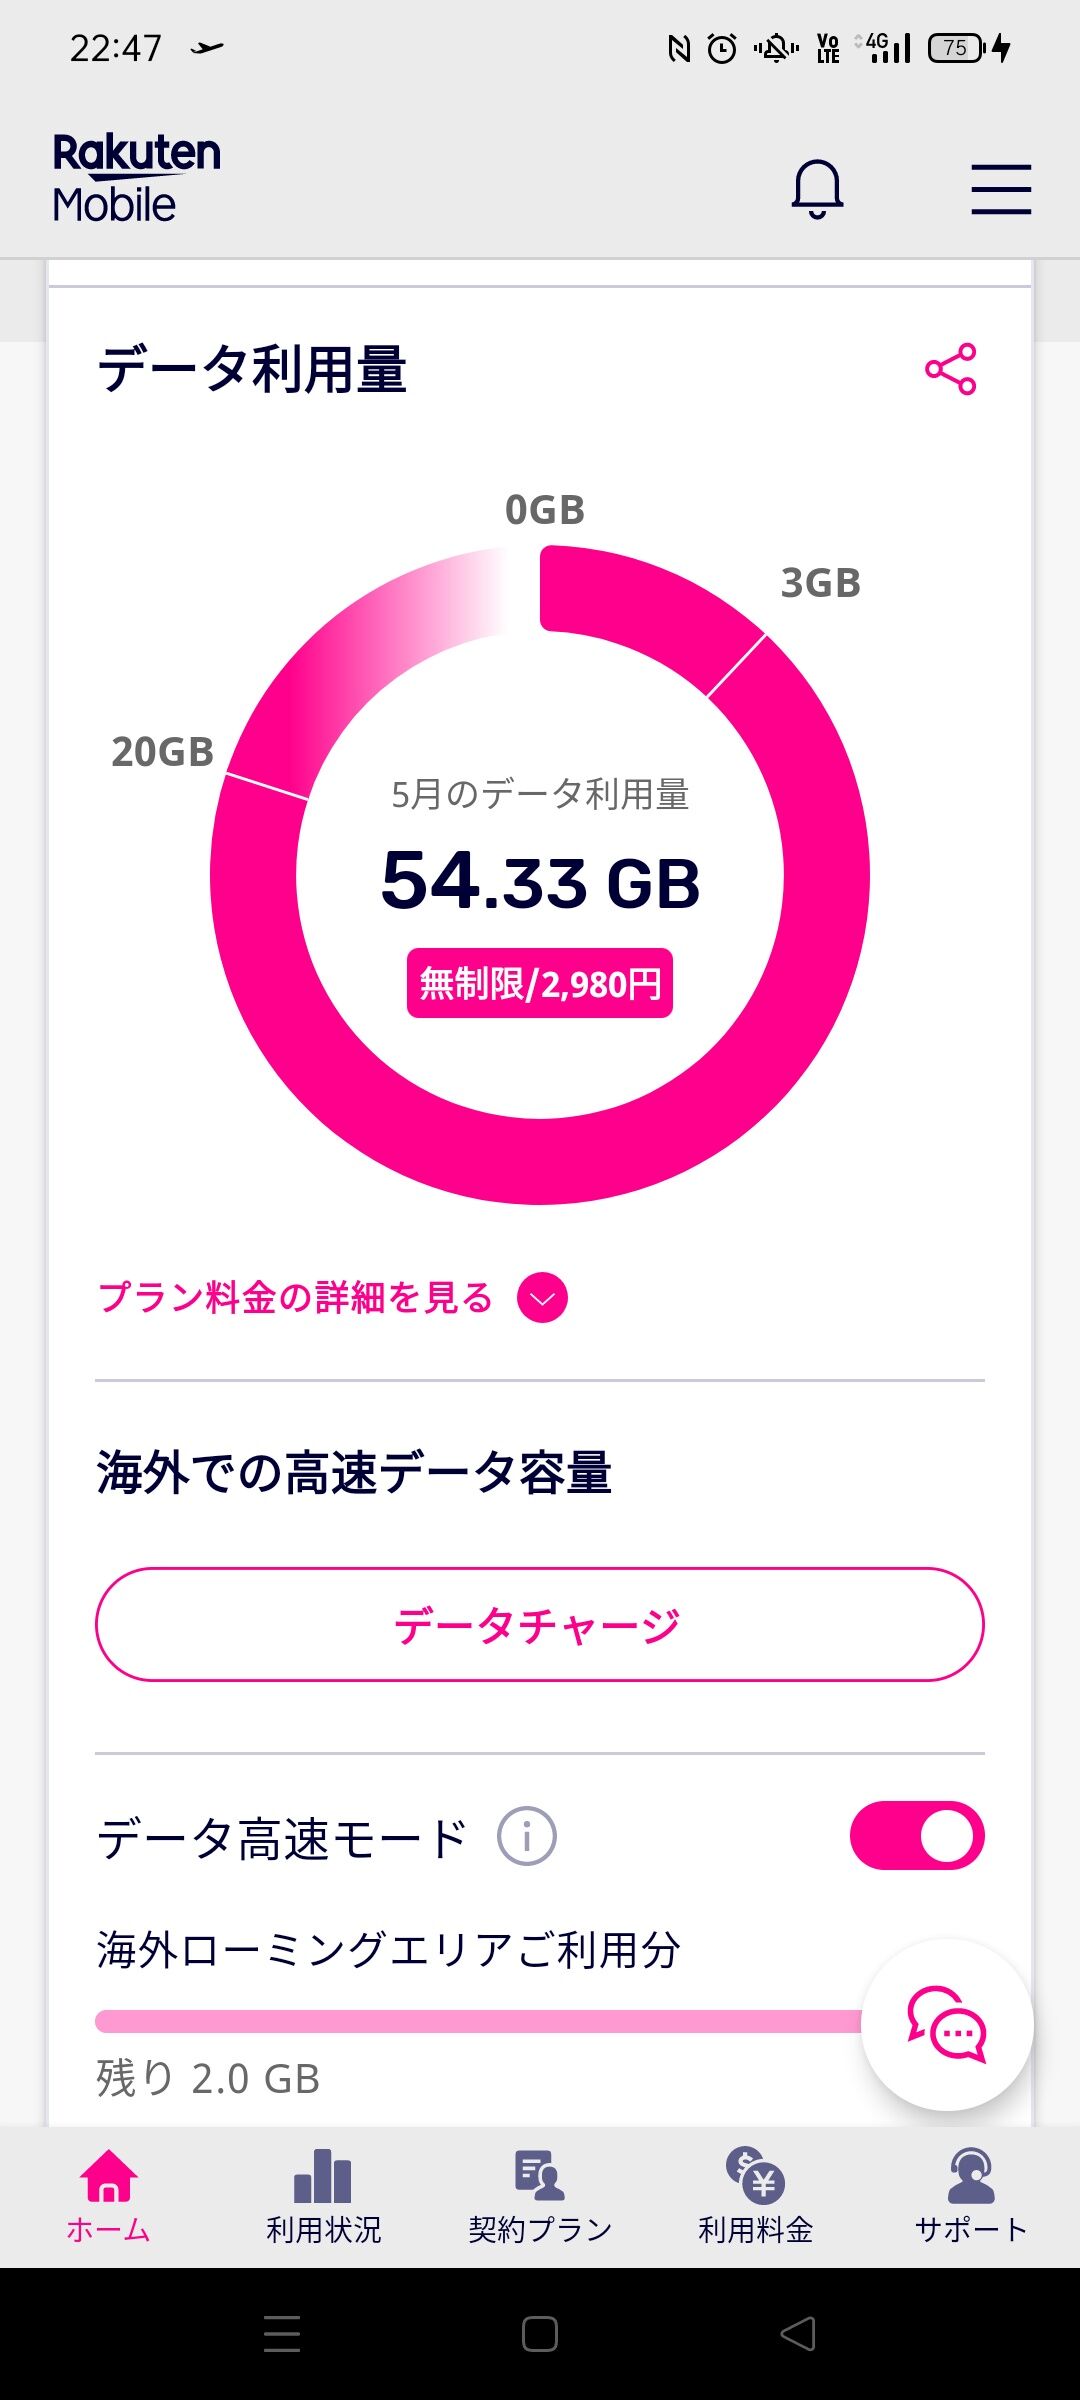Open the notifications bell
The image size is (1080, 2400).
click(x=817, y=189)
